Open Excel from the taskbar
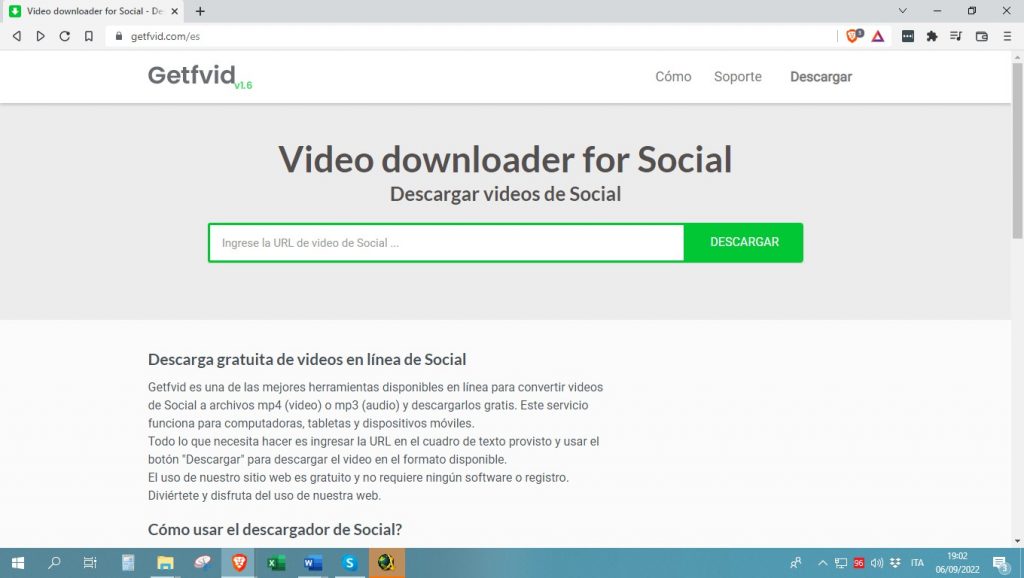This screenshot has width=1024, height=578. tap(276, 563)
